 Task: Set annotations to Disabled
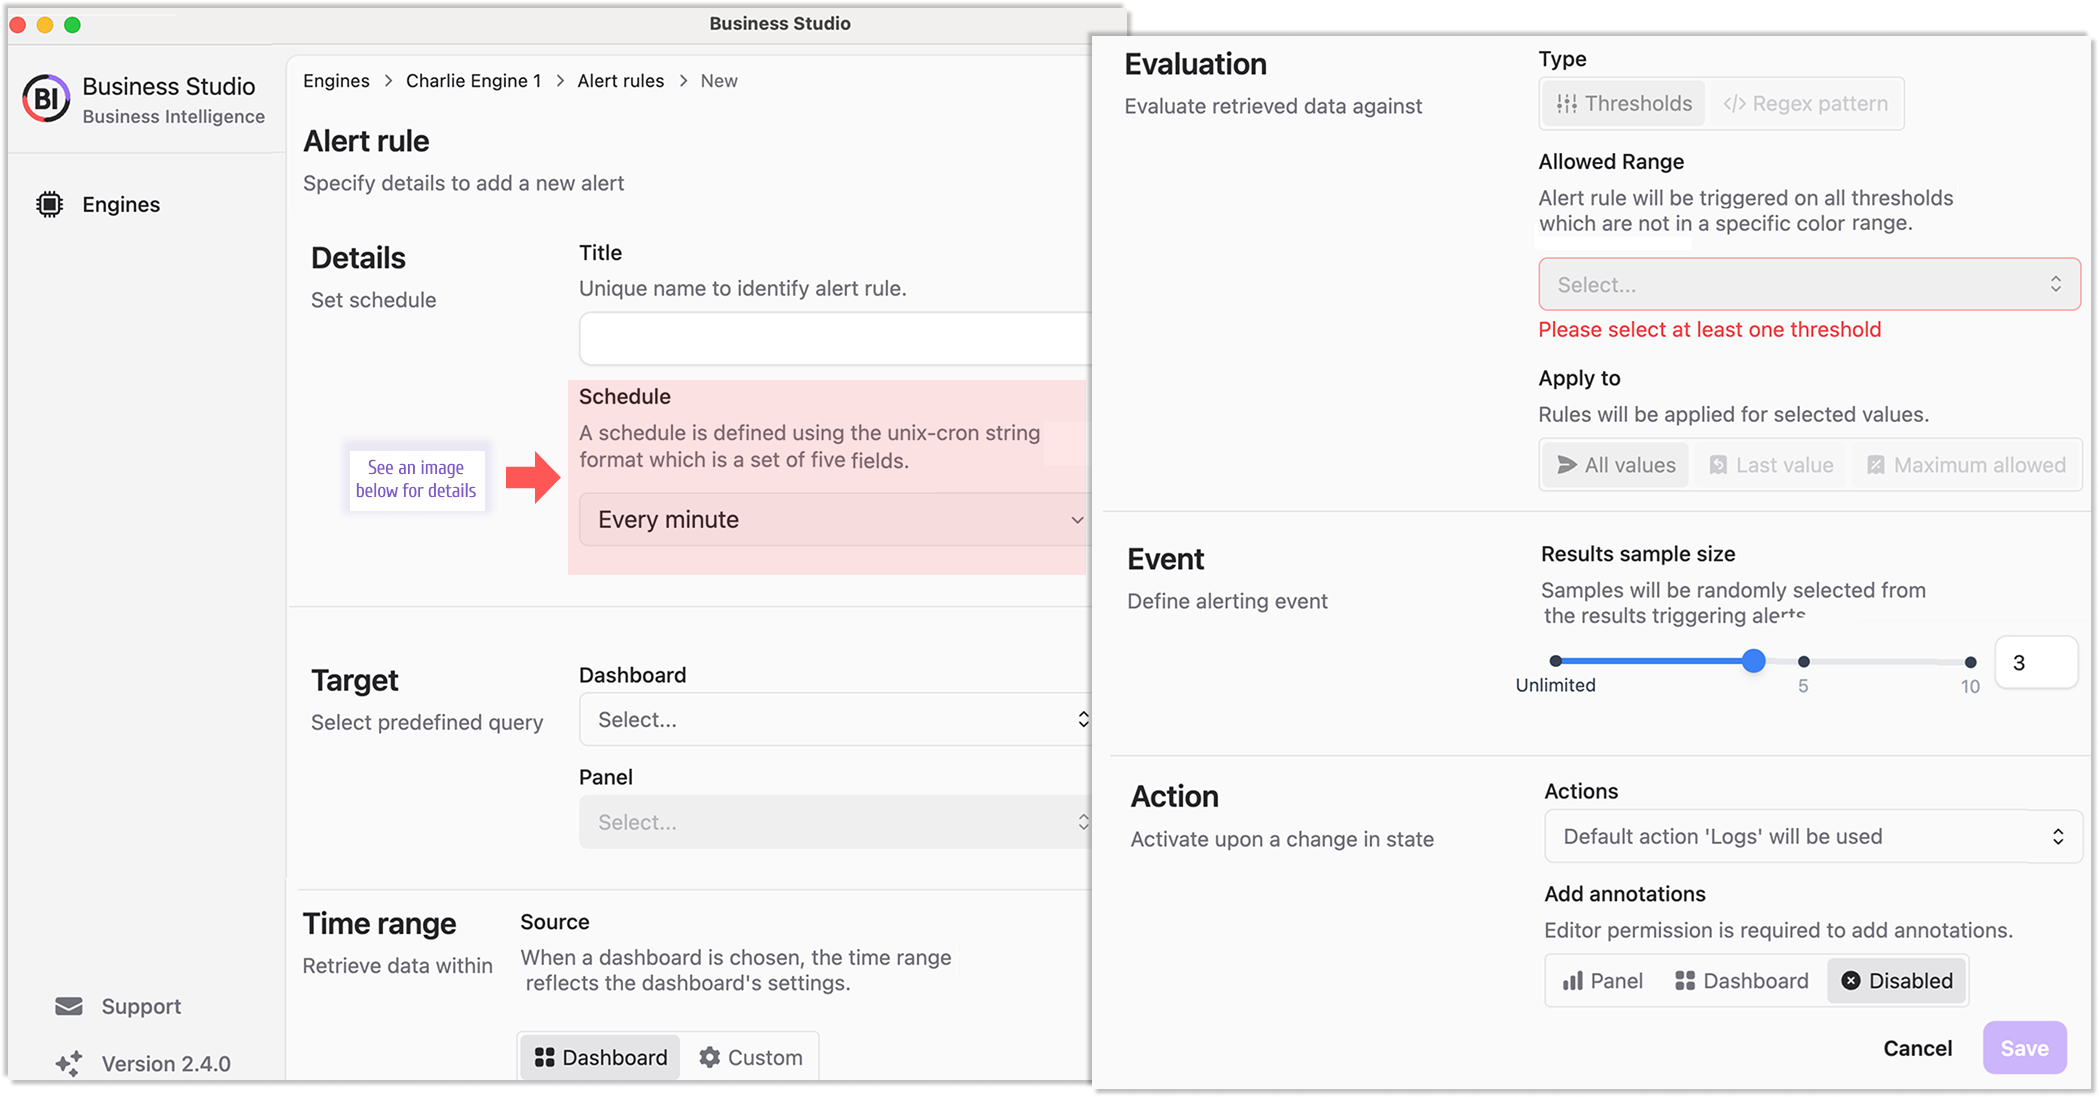[x=1897, y=981]
